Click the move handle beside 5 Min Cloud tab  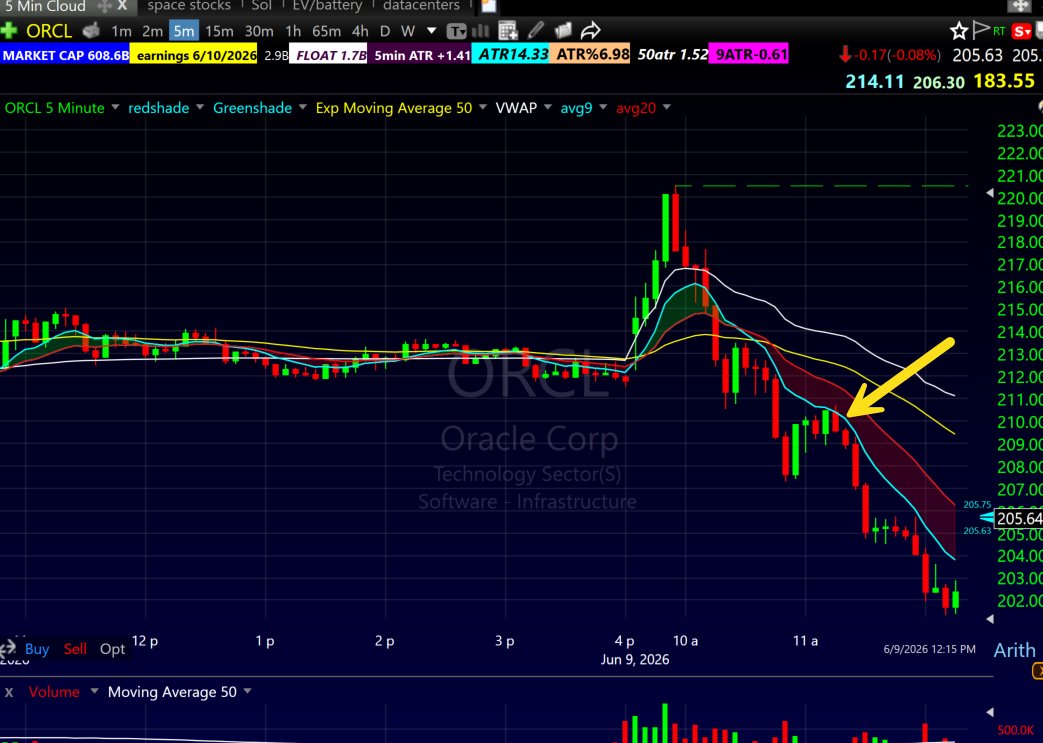click(104, 6)
